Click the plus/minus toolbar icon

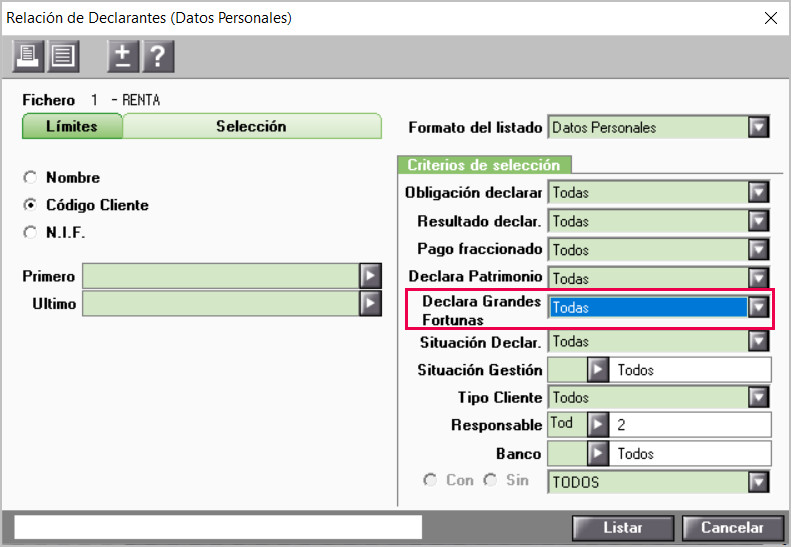(x=123, y=56)
